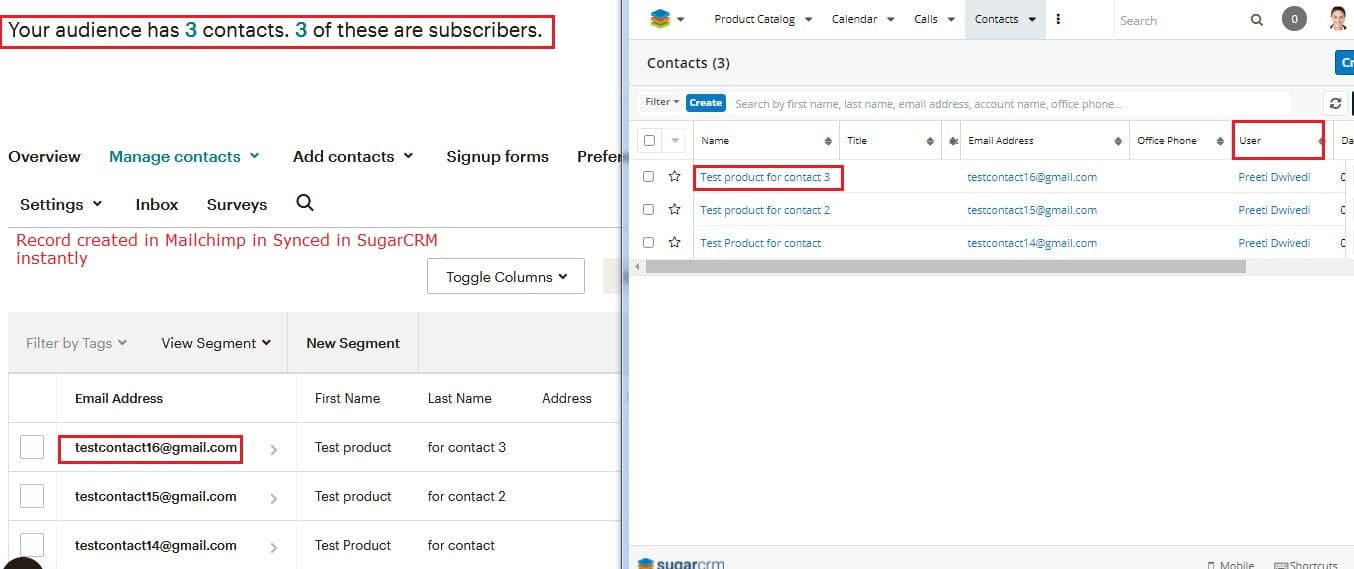Open Test product for contact 2 record
The width and height of the screenshot is (1354, 569).
pos(765,210)
